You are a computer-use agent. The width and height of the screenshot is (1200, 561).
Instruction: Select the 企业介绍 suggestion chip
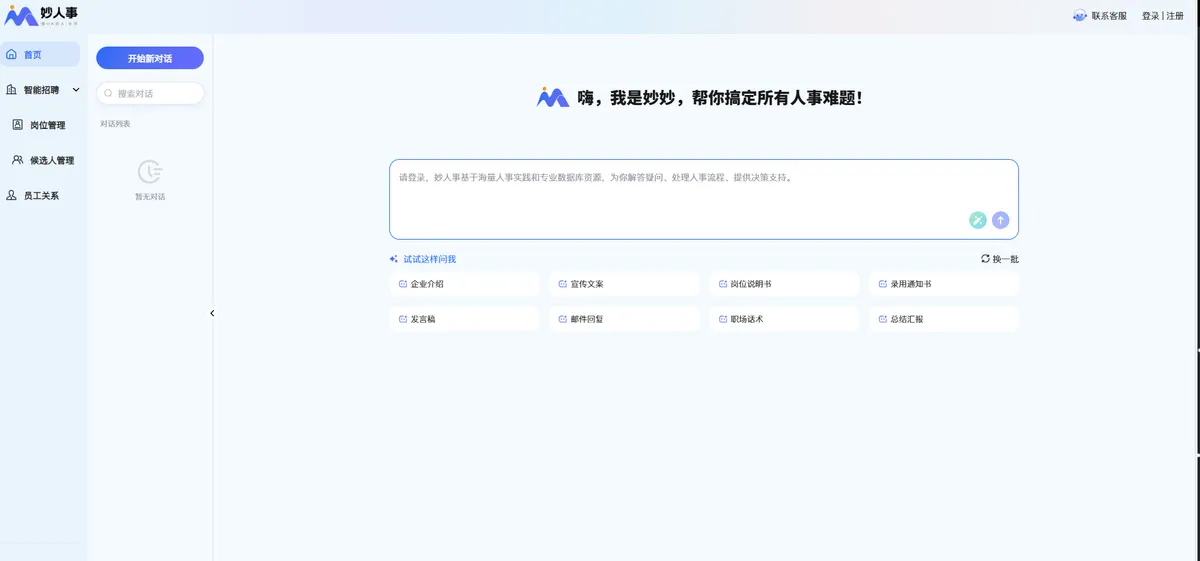click(x=463, y=284)
